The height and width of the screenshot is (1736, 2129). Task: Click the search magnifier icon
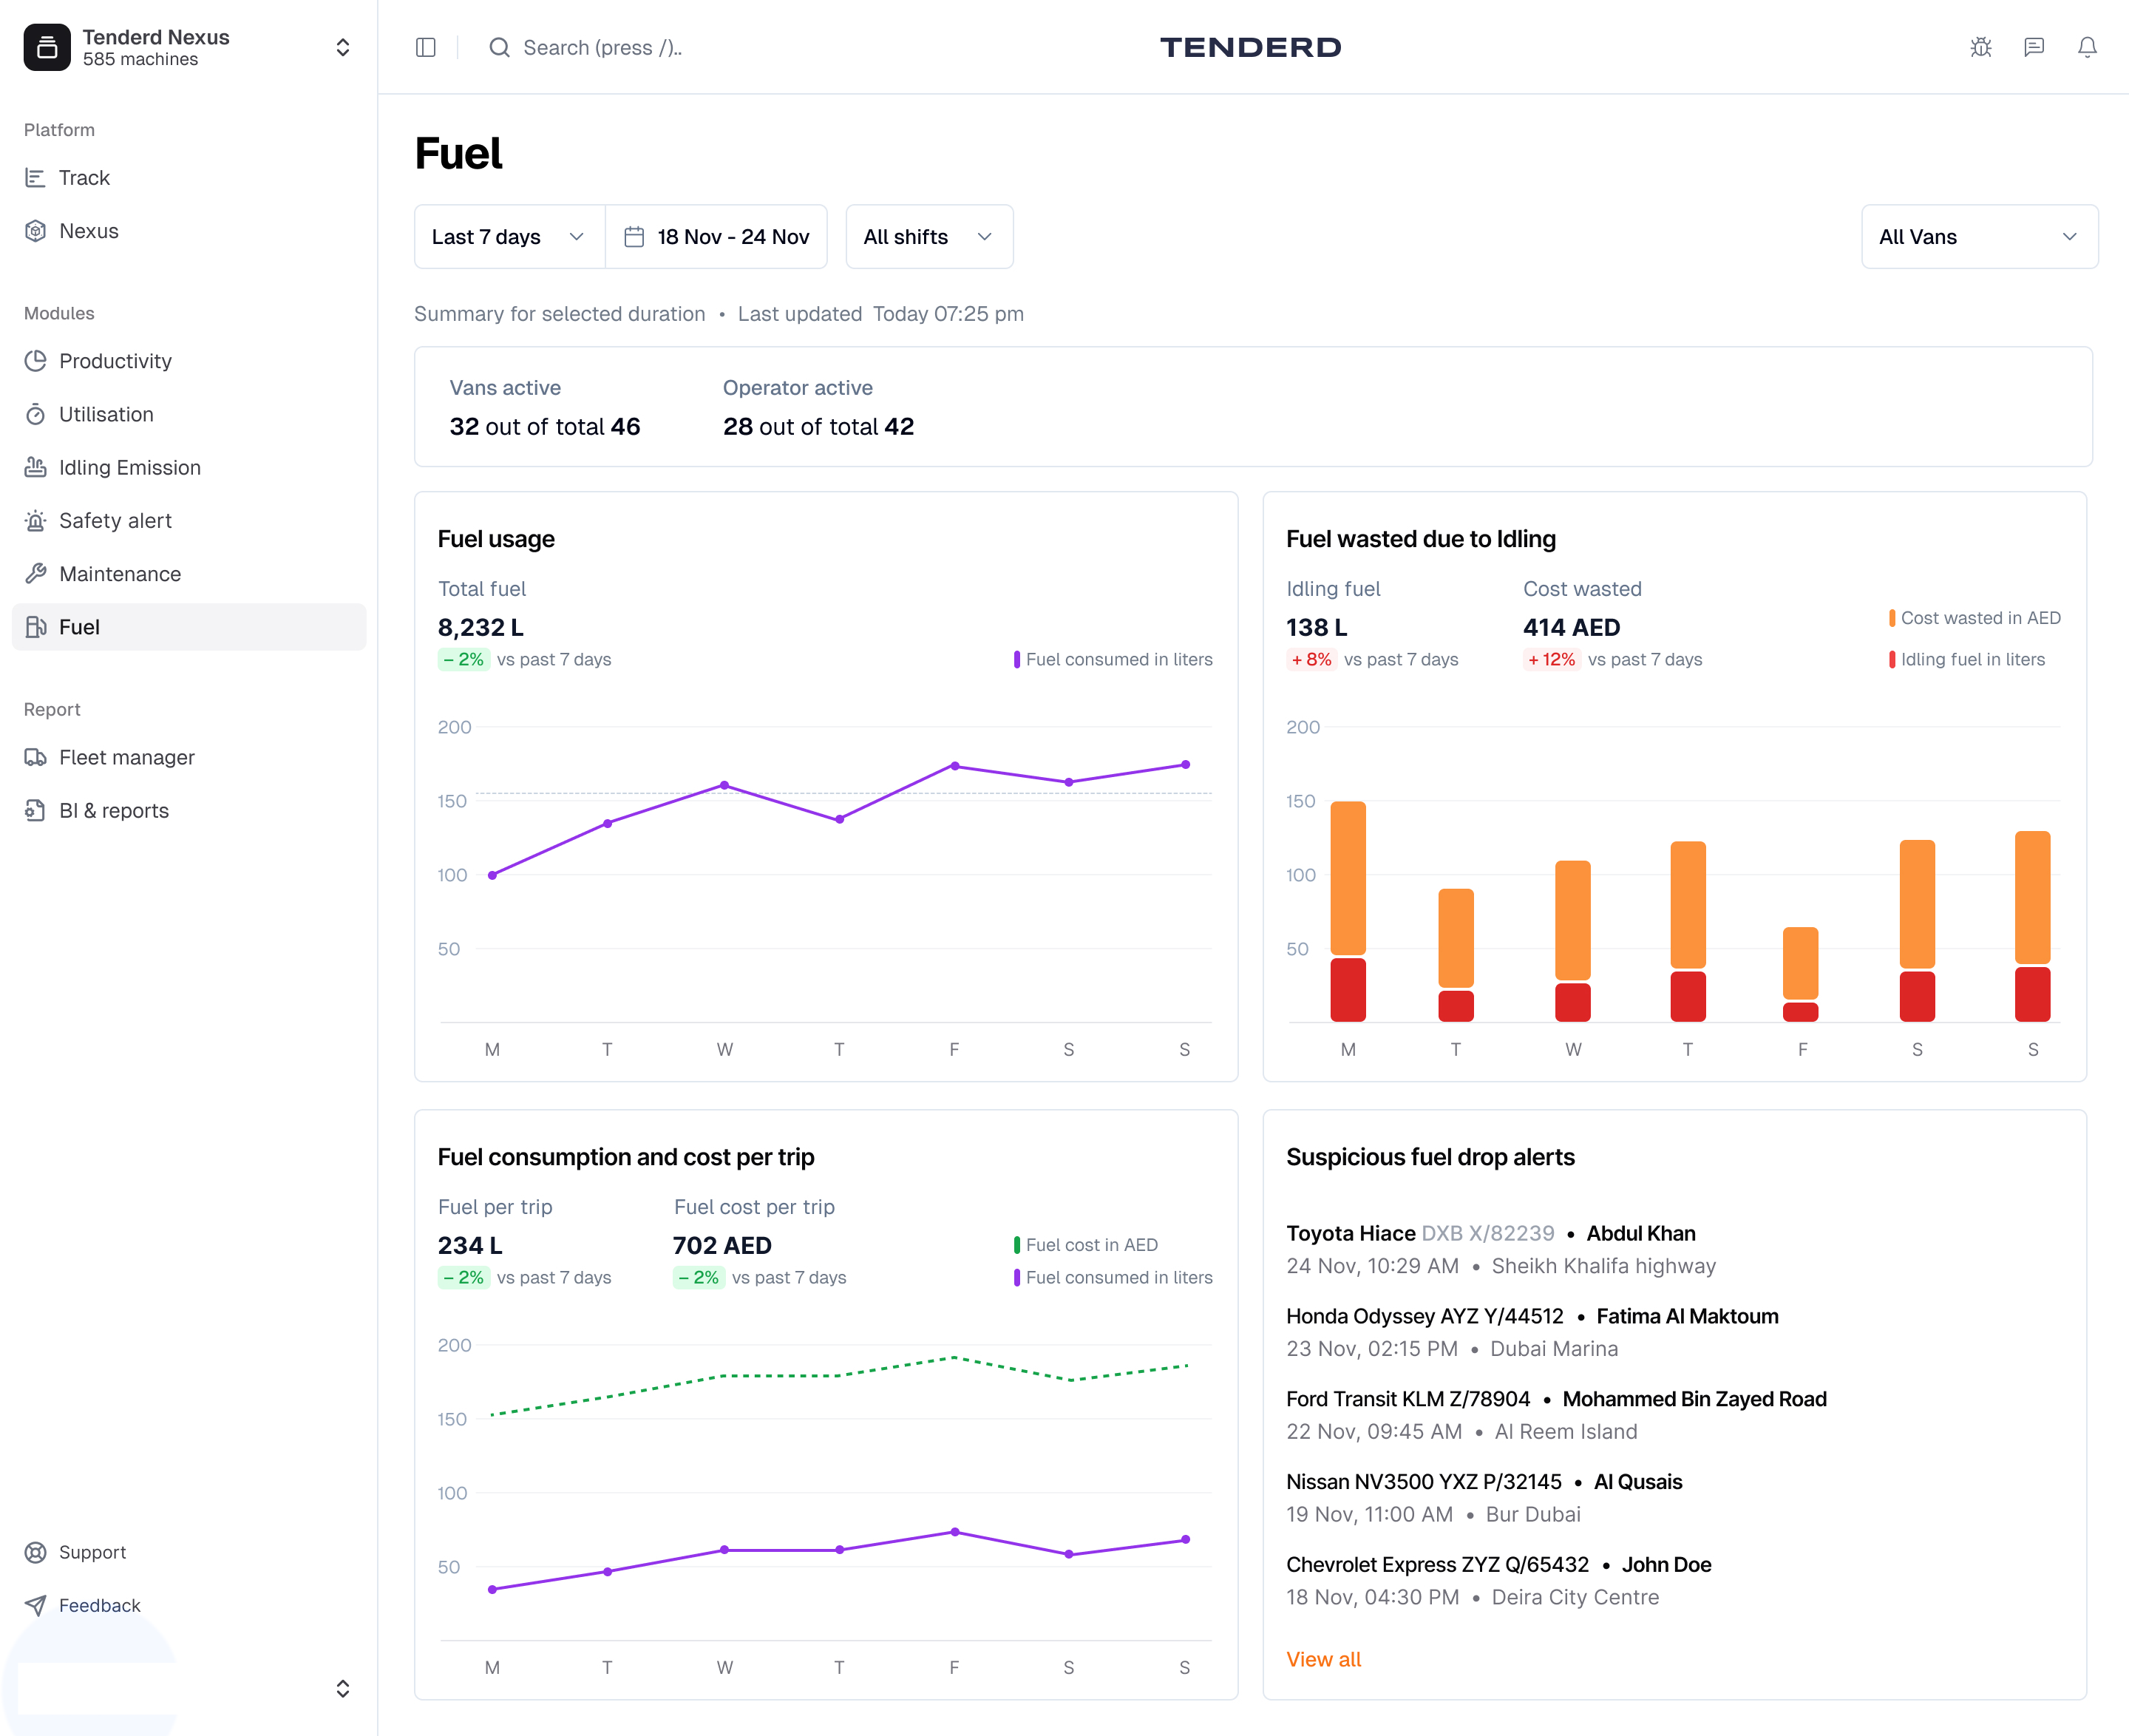tap(499, 47)
